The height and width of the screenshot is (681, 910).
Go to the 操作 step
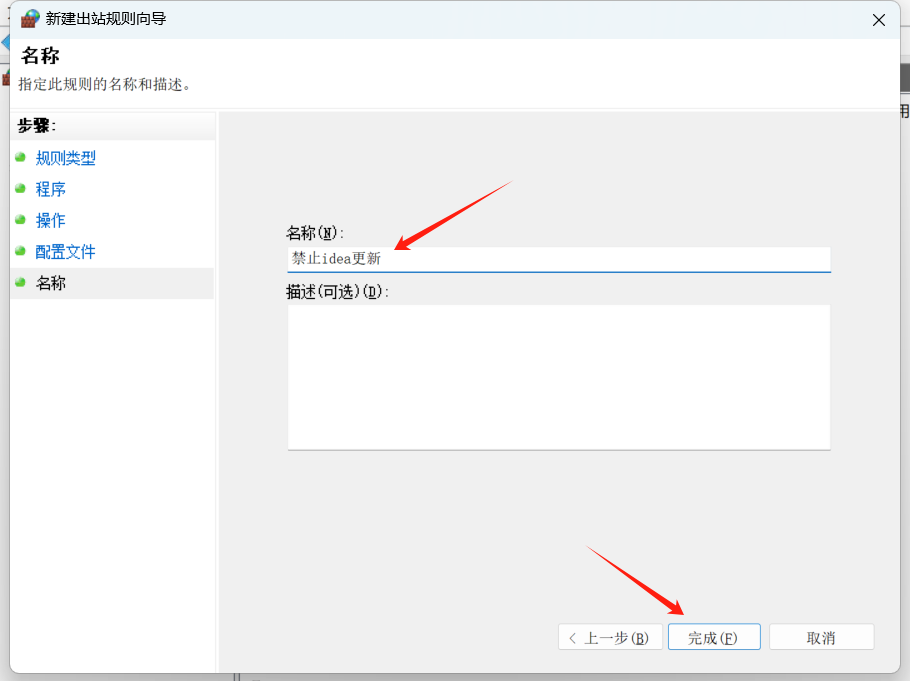(x=50, y=221)
